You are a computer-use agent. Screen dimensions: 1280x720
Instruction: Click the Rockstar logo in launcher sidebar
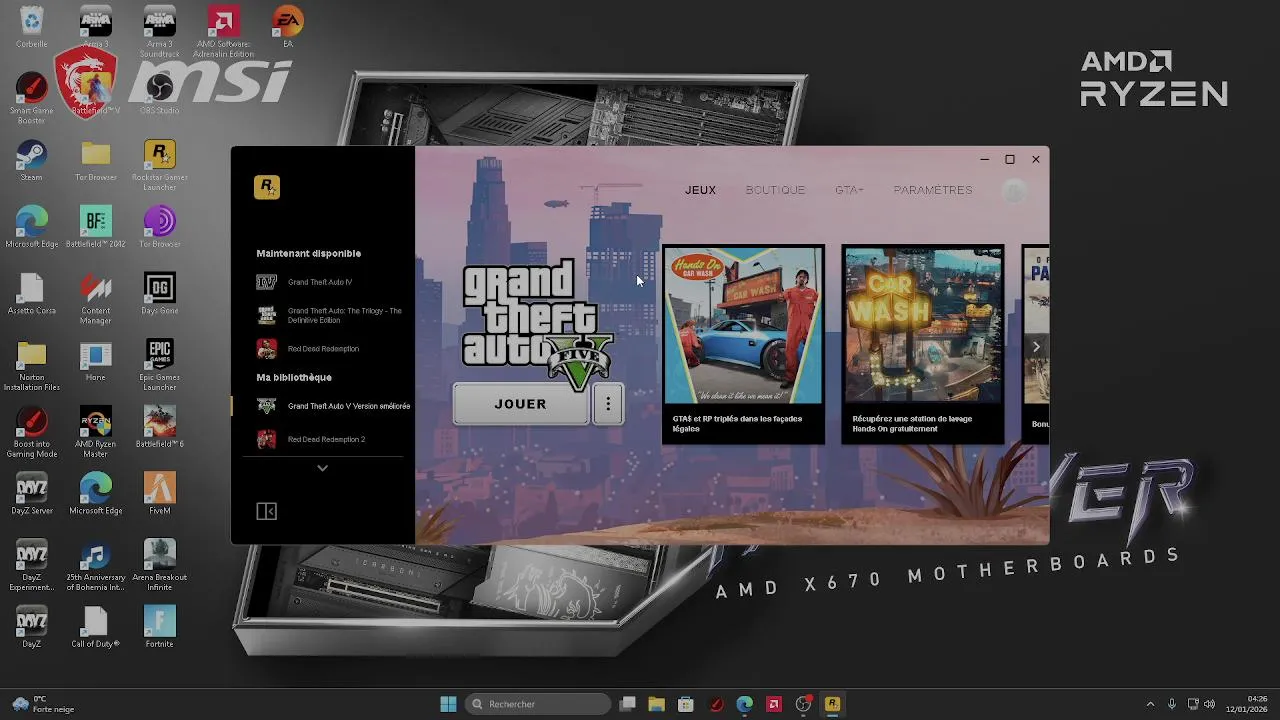coord(266,187)
